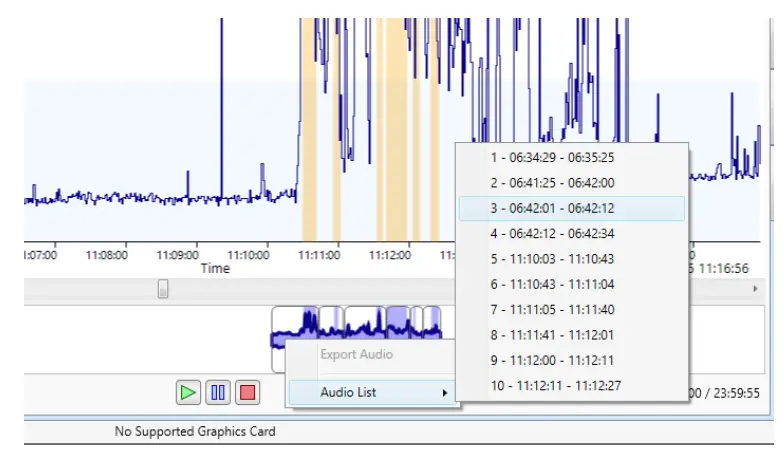Pause audio playback with the blue pause button
This screenshot has width=783, height=467.
coord(218,393)
